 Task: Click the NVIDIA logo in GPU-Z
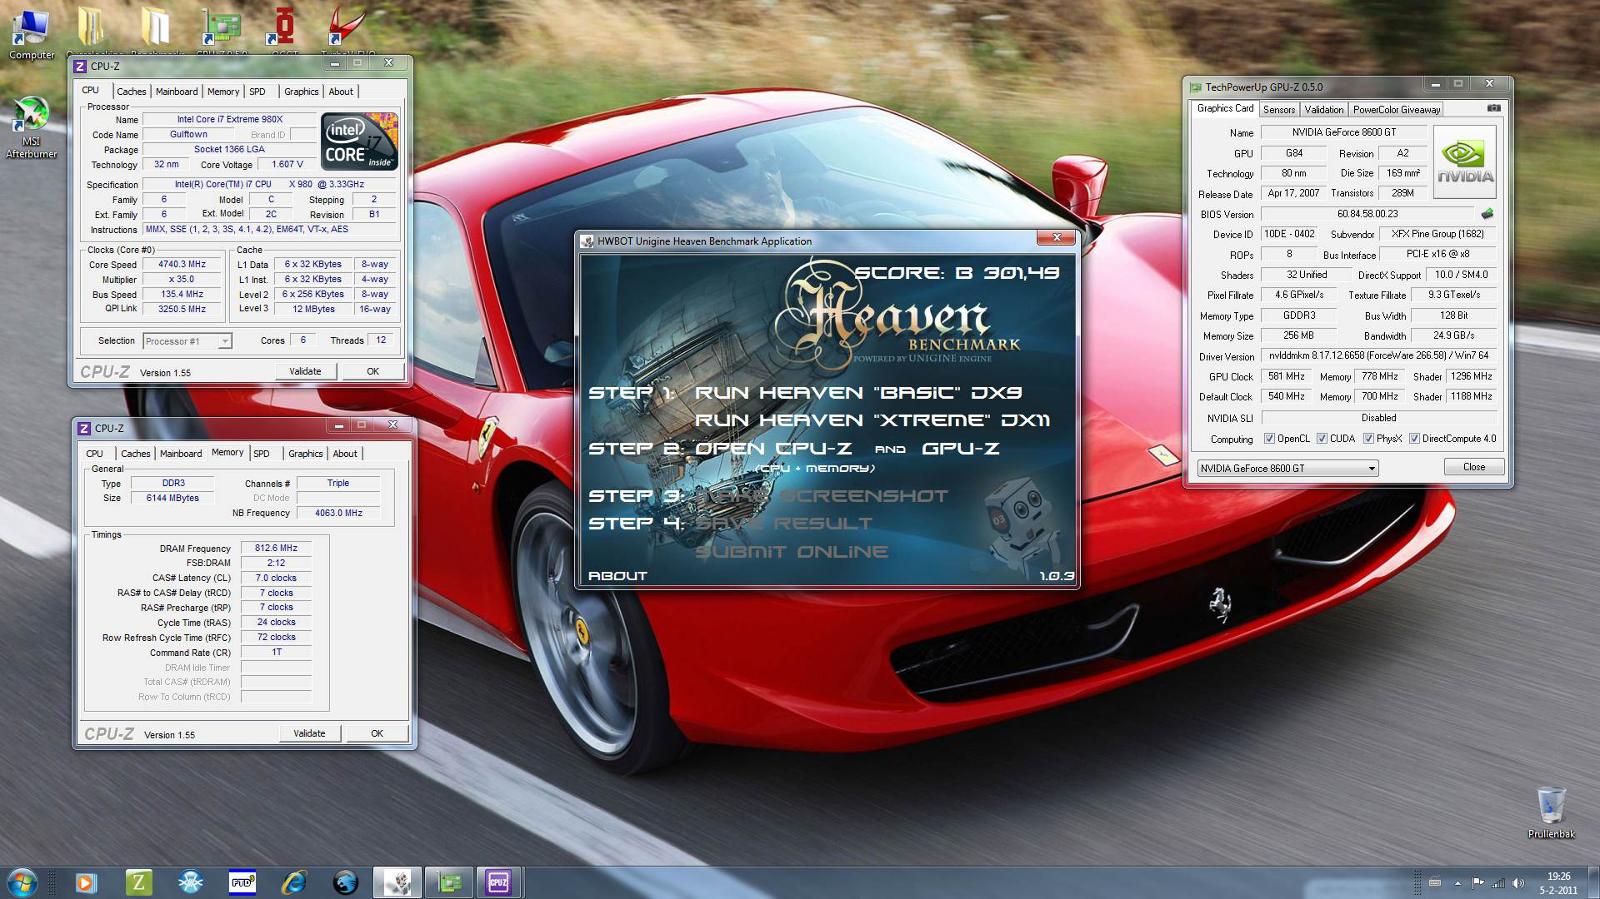[x=1465, y=161]
